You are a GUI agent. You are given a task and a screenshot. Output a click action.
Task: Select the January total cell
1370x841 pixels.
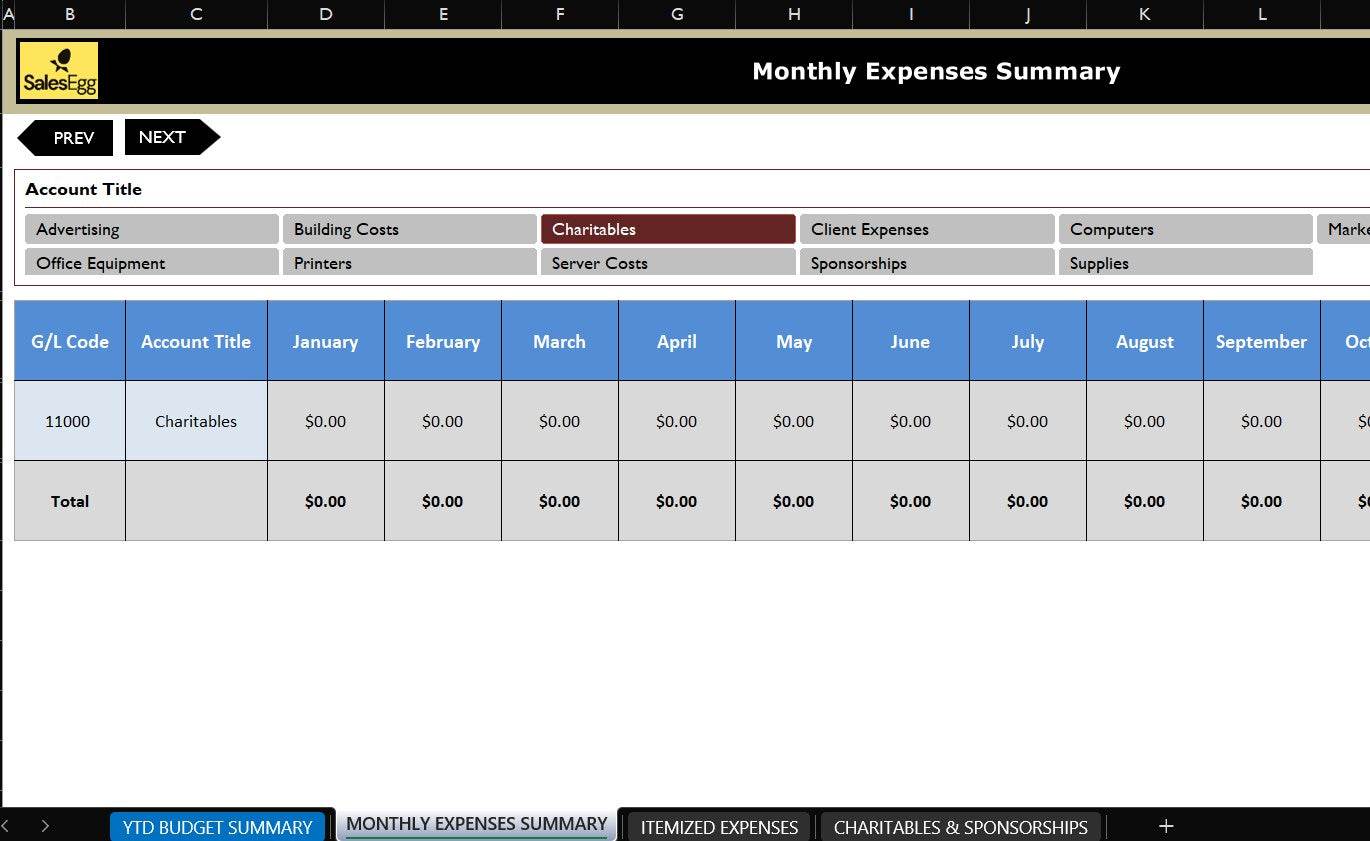[x=325, y=501]
